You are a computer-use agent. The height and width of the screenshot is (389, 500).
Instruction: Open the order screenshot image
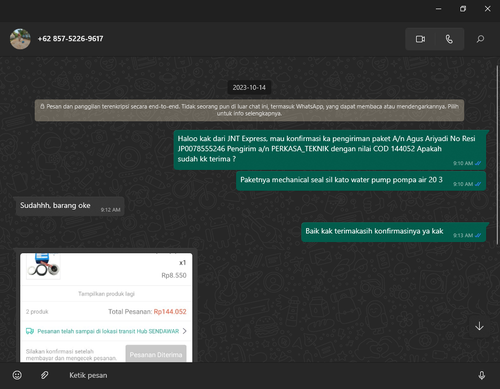[106, 307]
